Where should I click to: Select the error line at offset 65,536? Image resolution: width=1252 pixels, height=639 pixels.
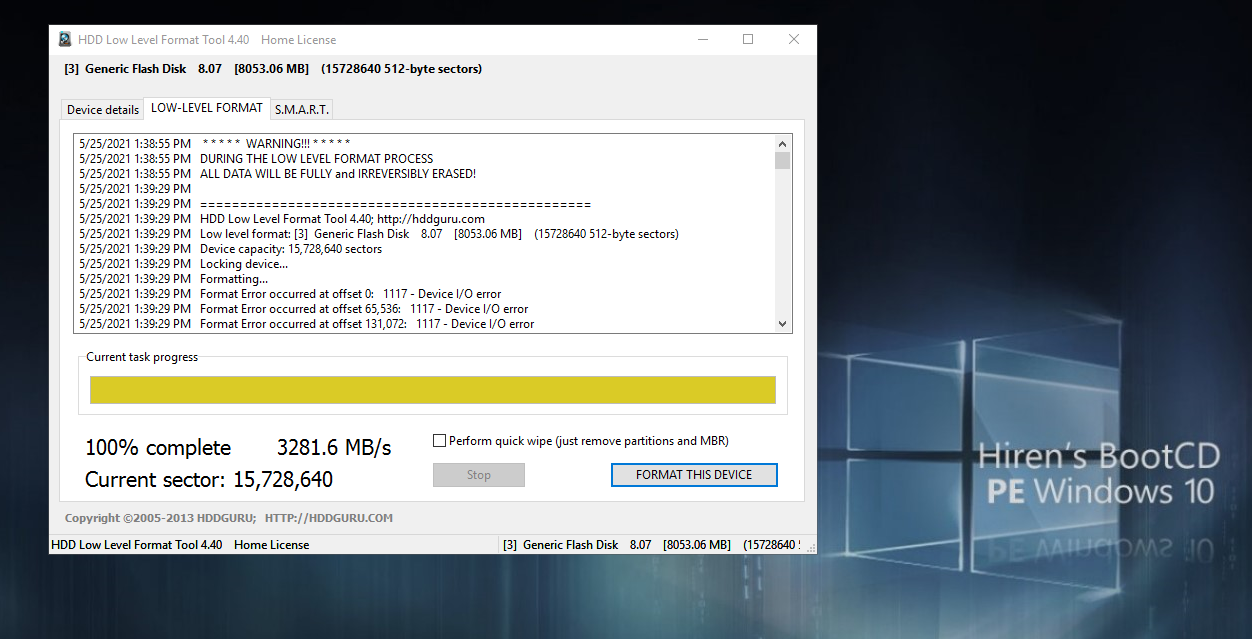(304, 309)
